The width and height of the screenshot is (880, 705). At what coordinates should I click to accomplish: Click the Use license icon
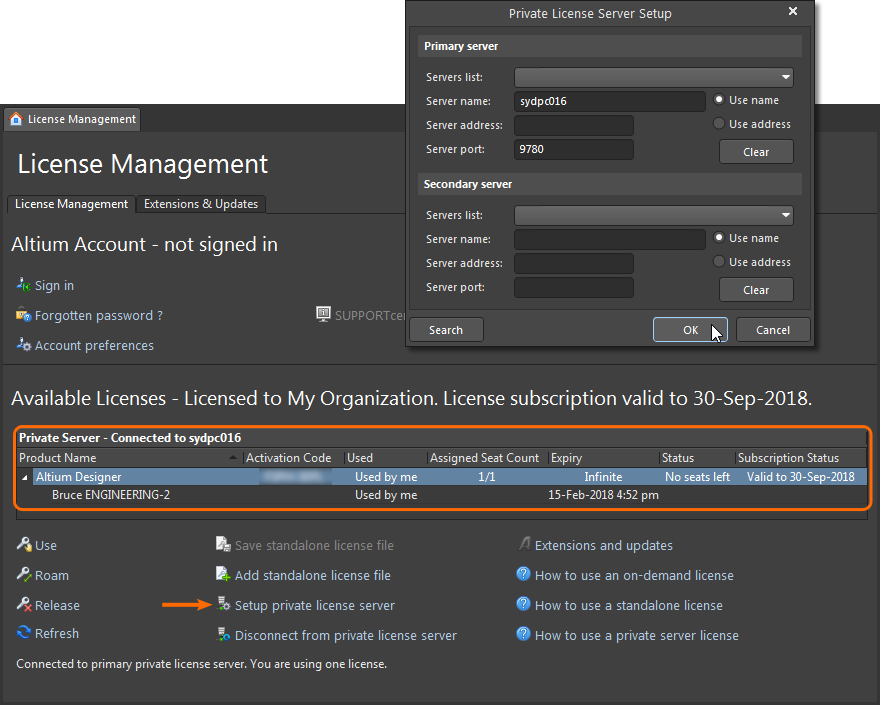click(x=24, y=545)
